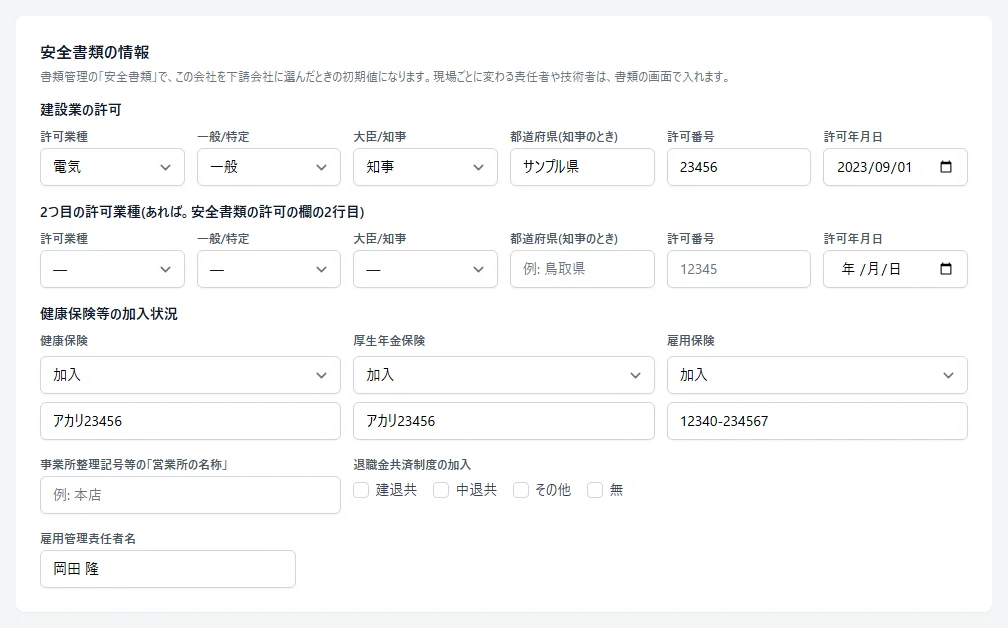Screen dimensions: 1008x628
Task: Expand second-row 許可業種 dropdown showing —
Action: pos(112,269)
